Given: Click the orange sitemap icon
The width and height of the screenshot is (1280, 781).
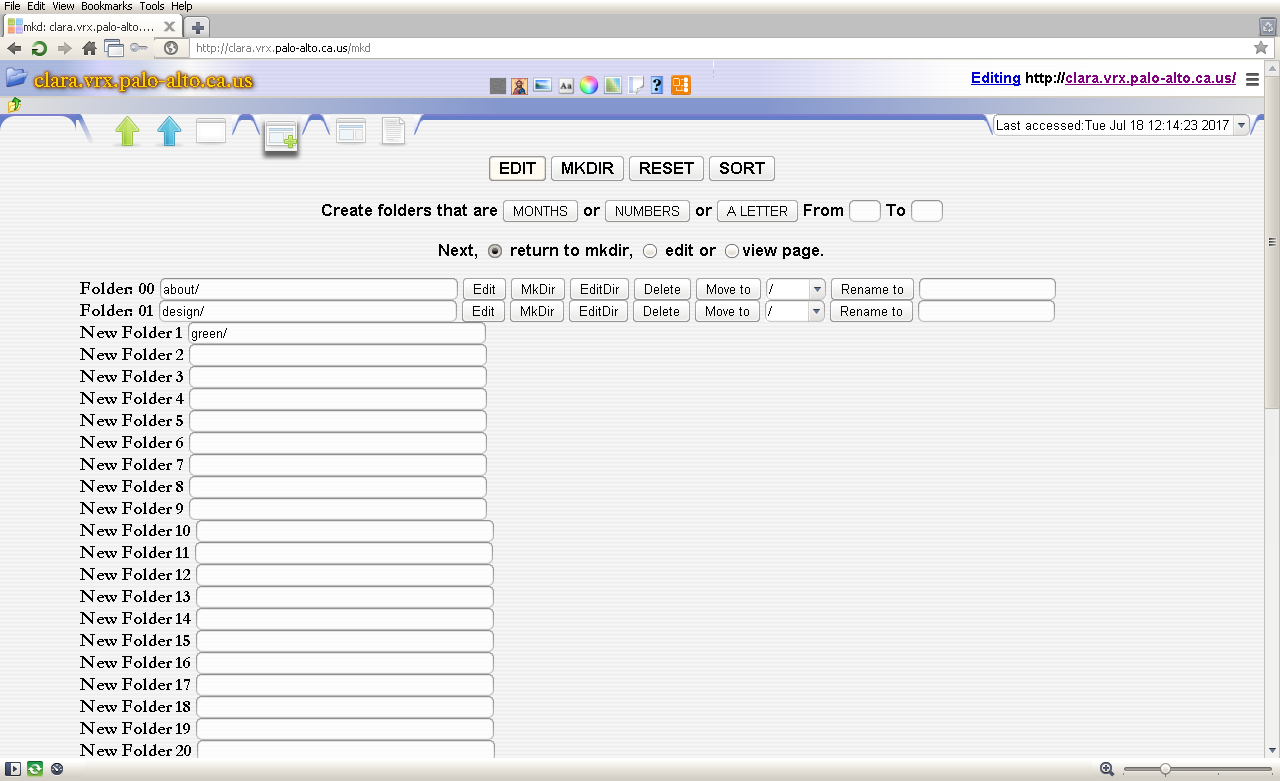Looking at the screenshot, I should (x=681, y=86).
